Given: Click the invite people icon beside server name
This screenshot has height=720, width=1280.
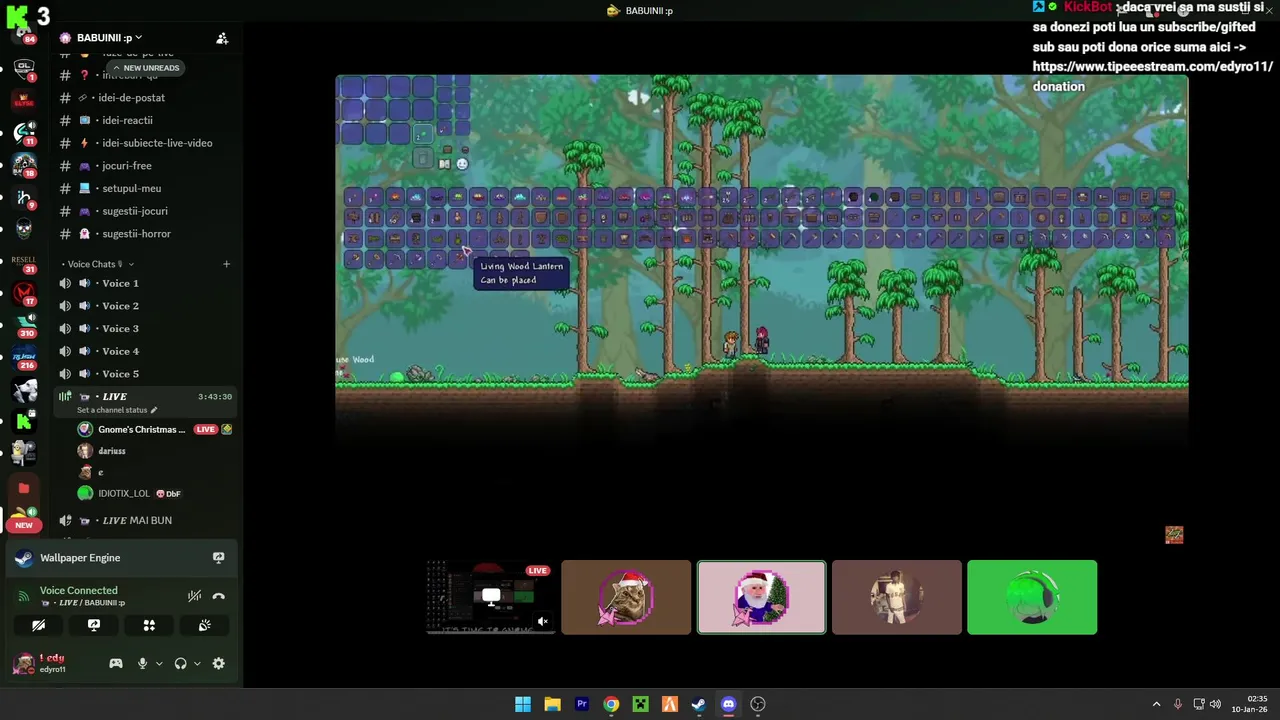Looking at the screenshot, I should (x=222, y=38).
